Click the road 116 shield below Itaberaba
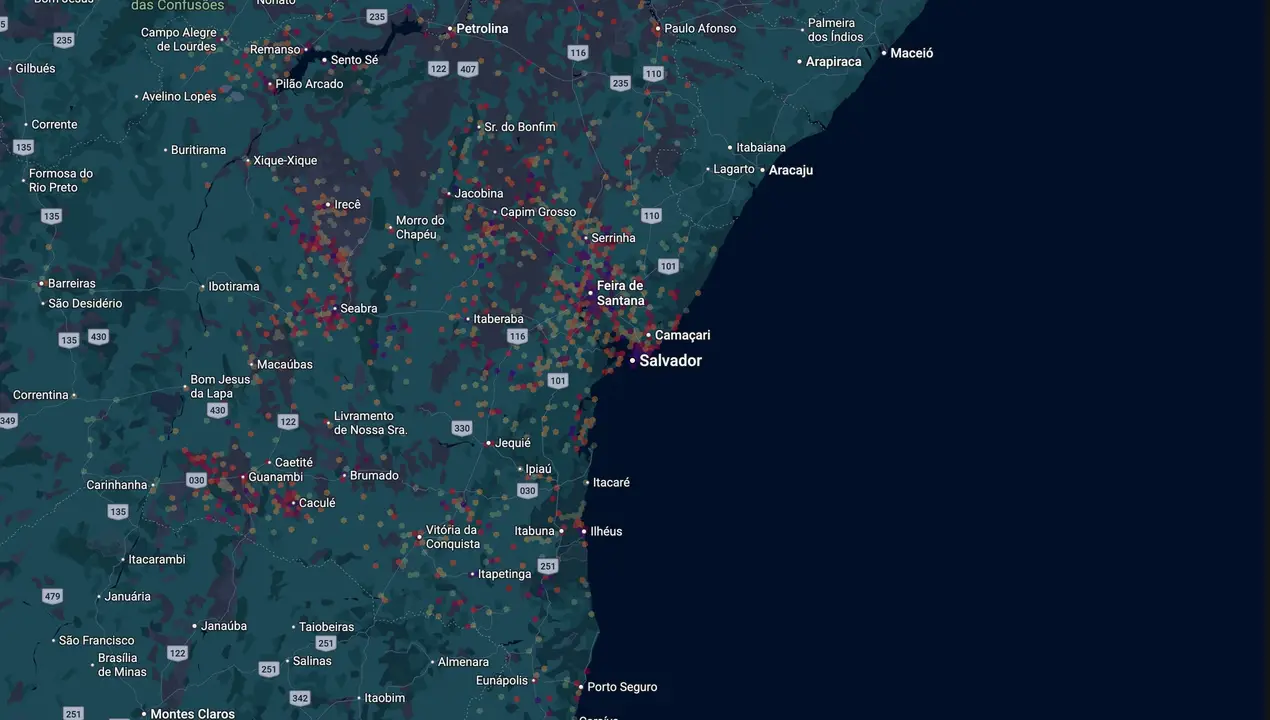The image size is (1270, 720). click(x=517, y=336)
